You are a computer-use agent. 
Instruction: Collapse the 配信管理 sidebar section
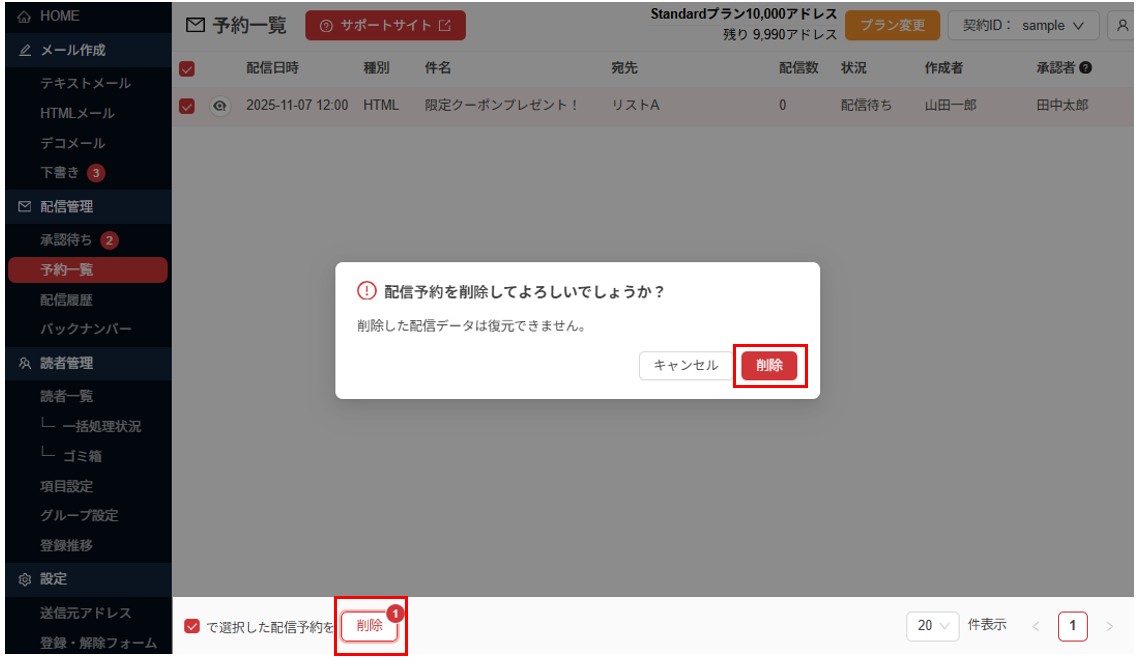(x=67, y=207)
